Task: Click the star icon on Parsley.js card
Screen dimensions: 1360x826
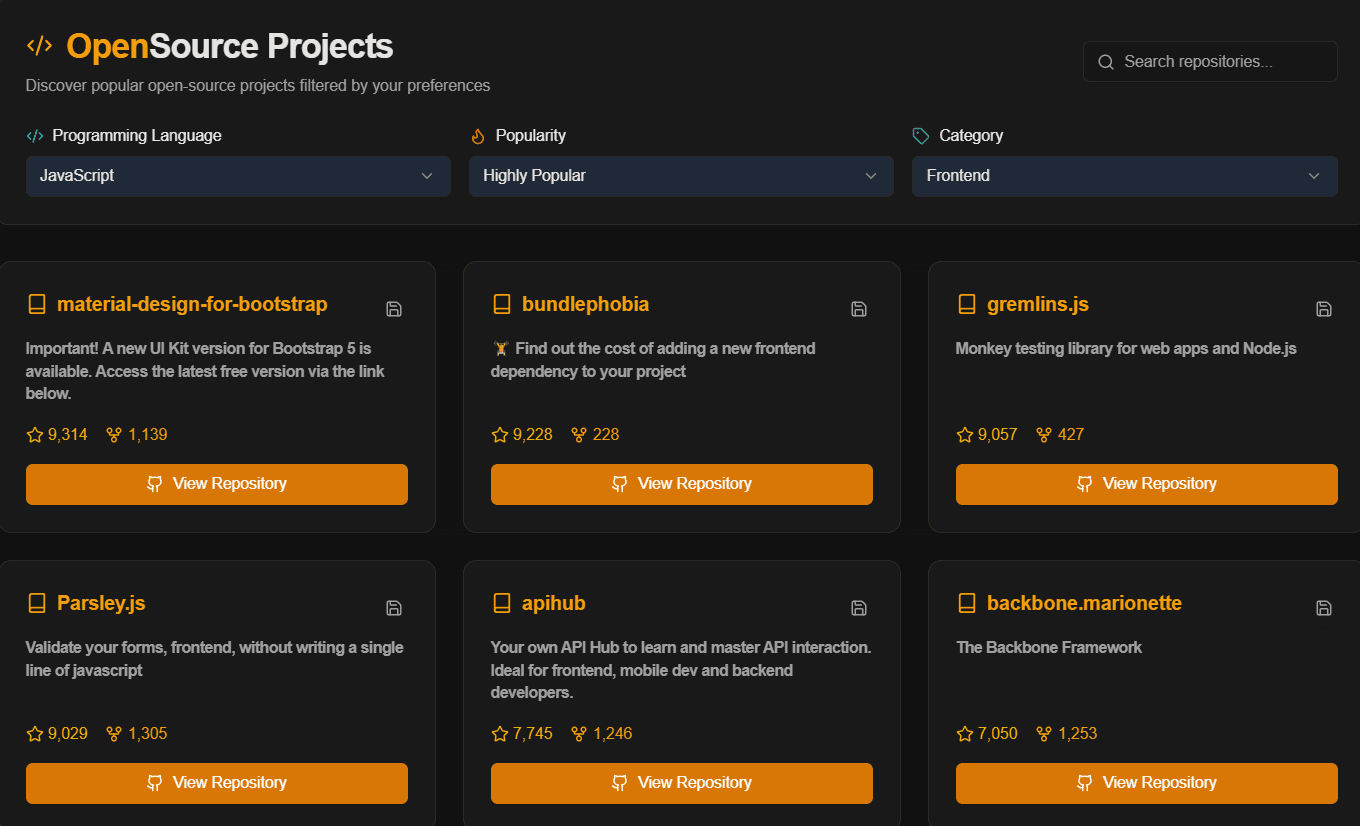Action: pyautogui.click(x=35, y=734)
